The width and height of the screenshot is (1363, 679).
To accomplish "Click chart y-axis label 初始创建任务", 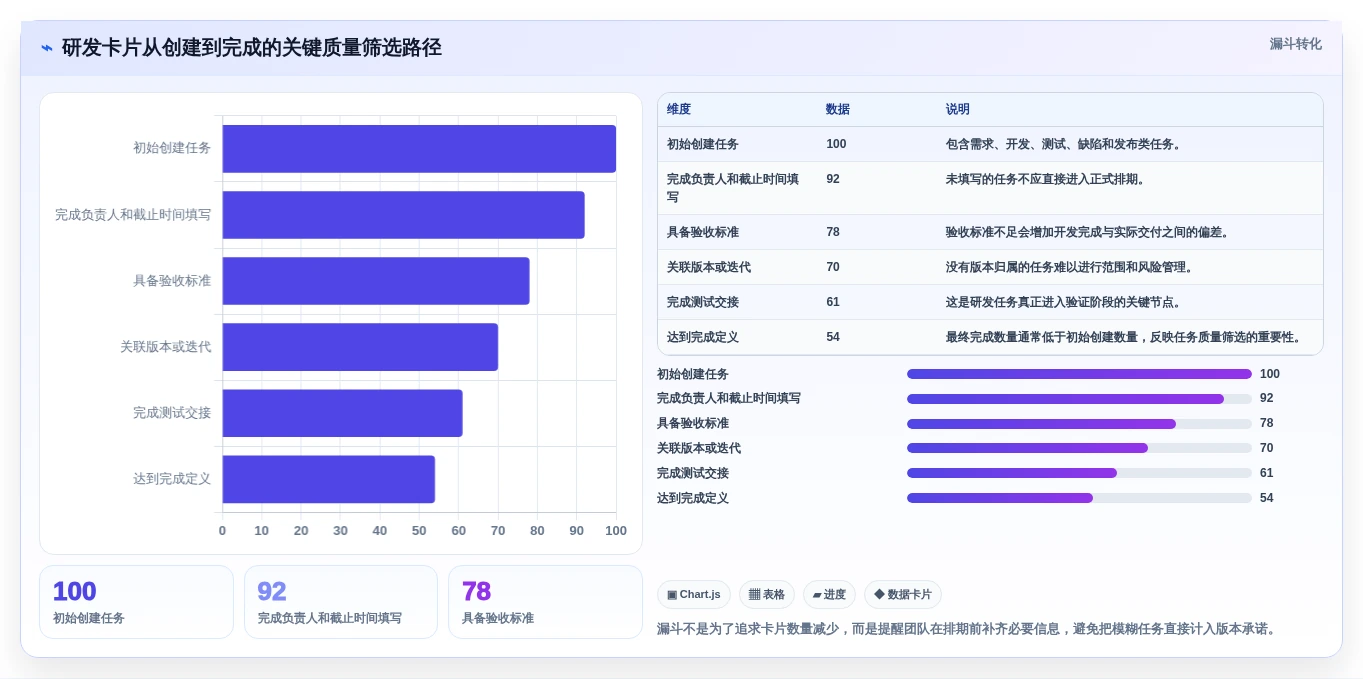I will click(x=172, y=148).
